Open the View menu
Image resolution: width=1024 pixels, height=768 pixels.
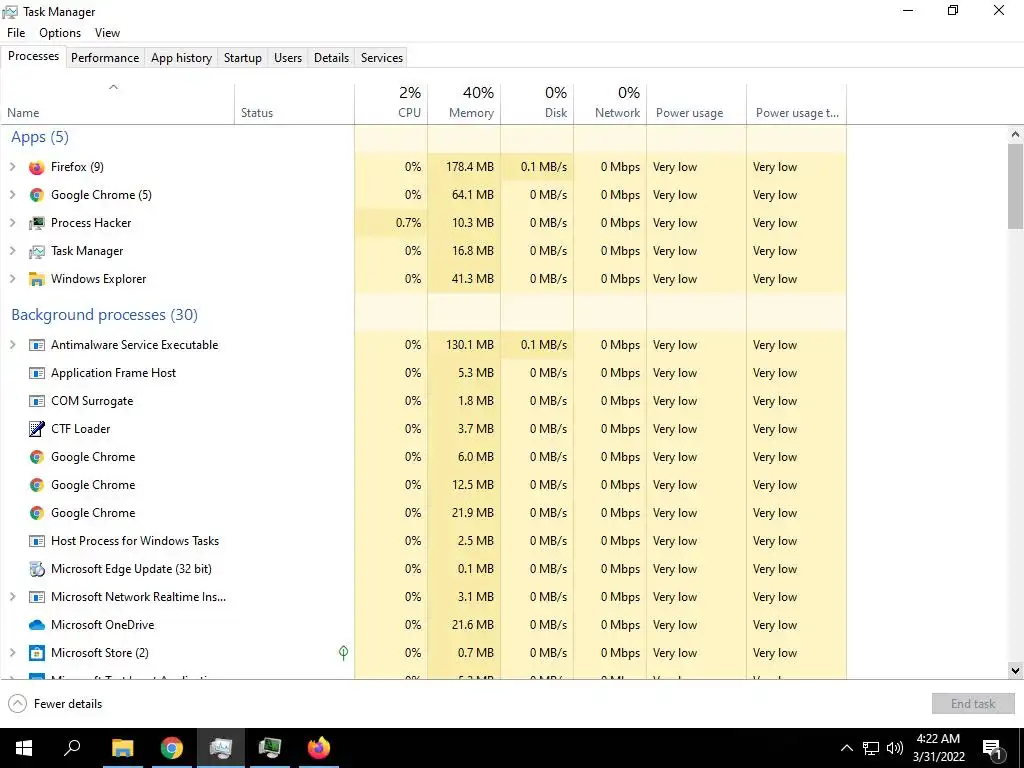[x=107, y=33]
